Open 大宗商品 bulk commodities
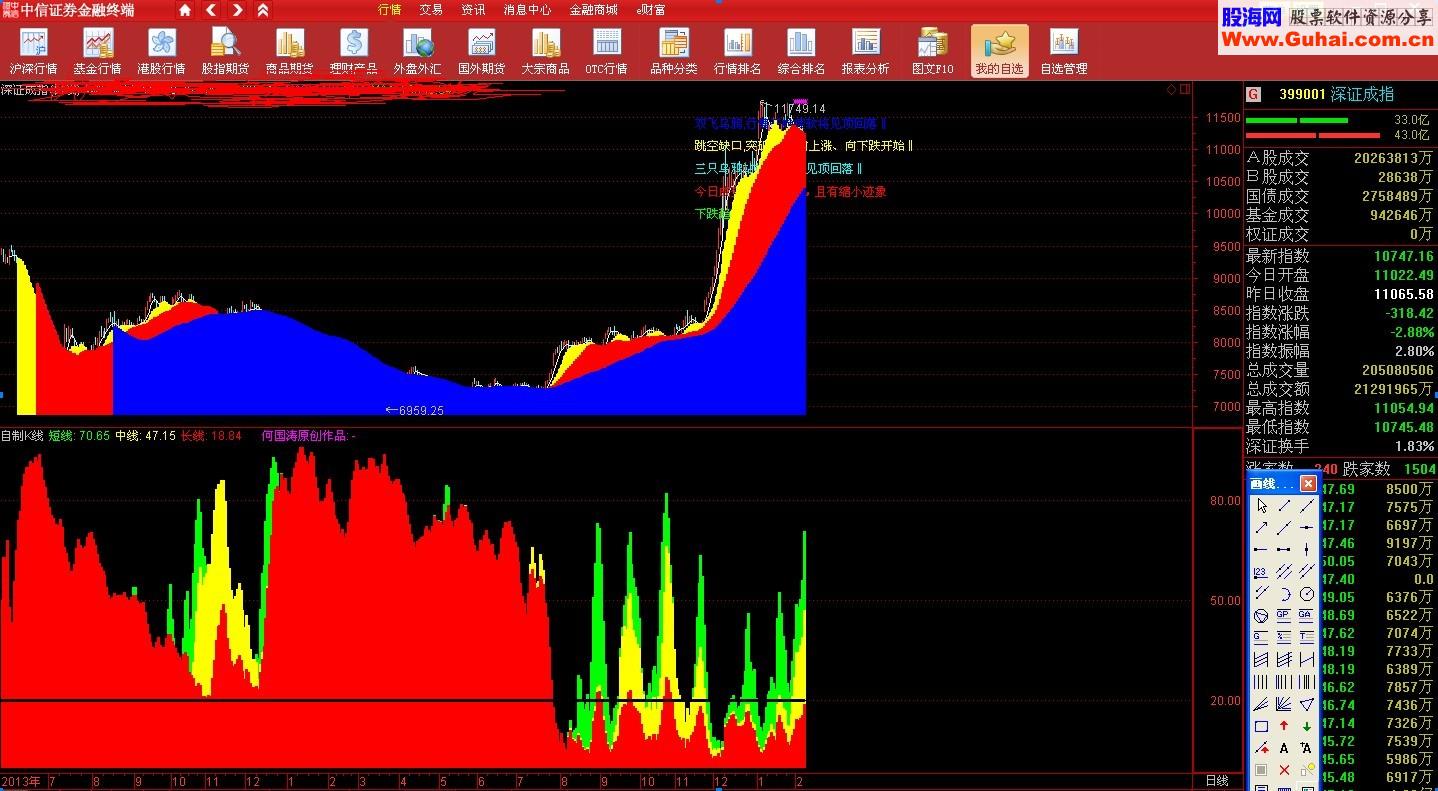 tap(545, 50)
